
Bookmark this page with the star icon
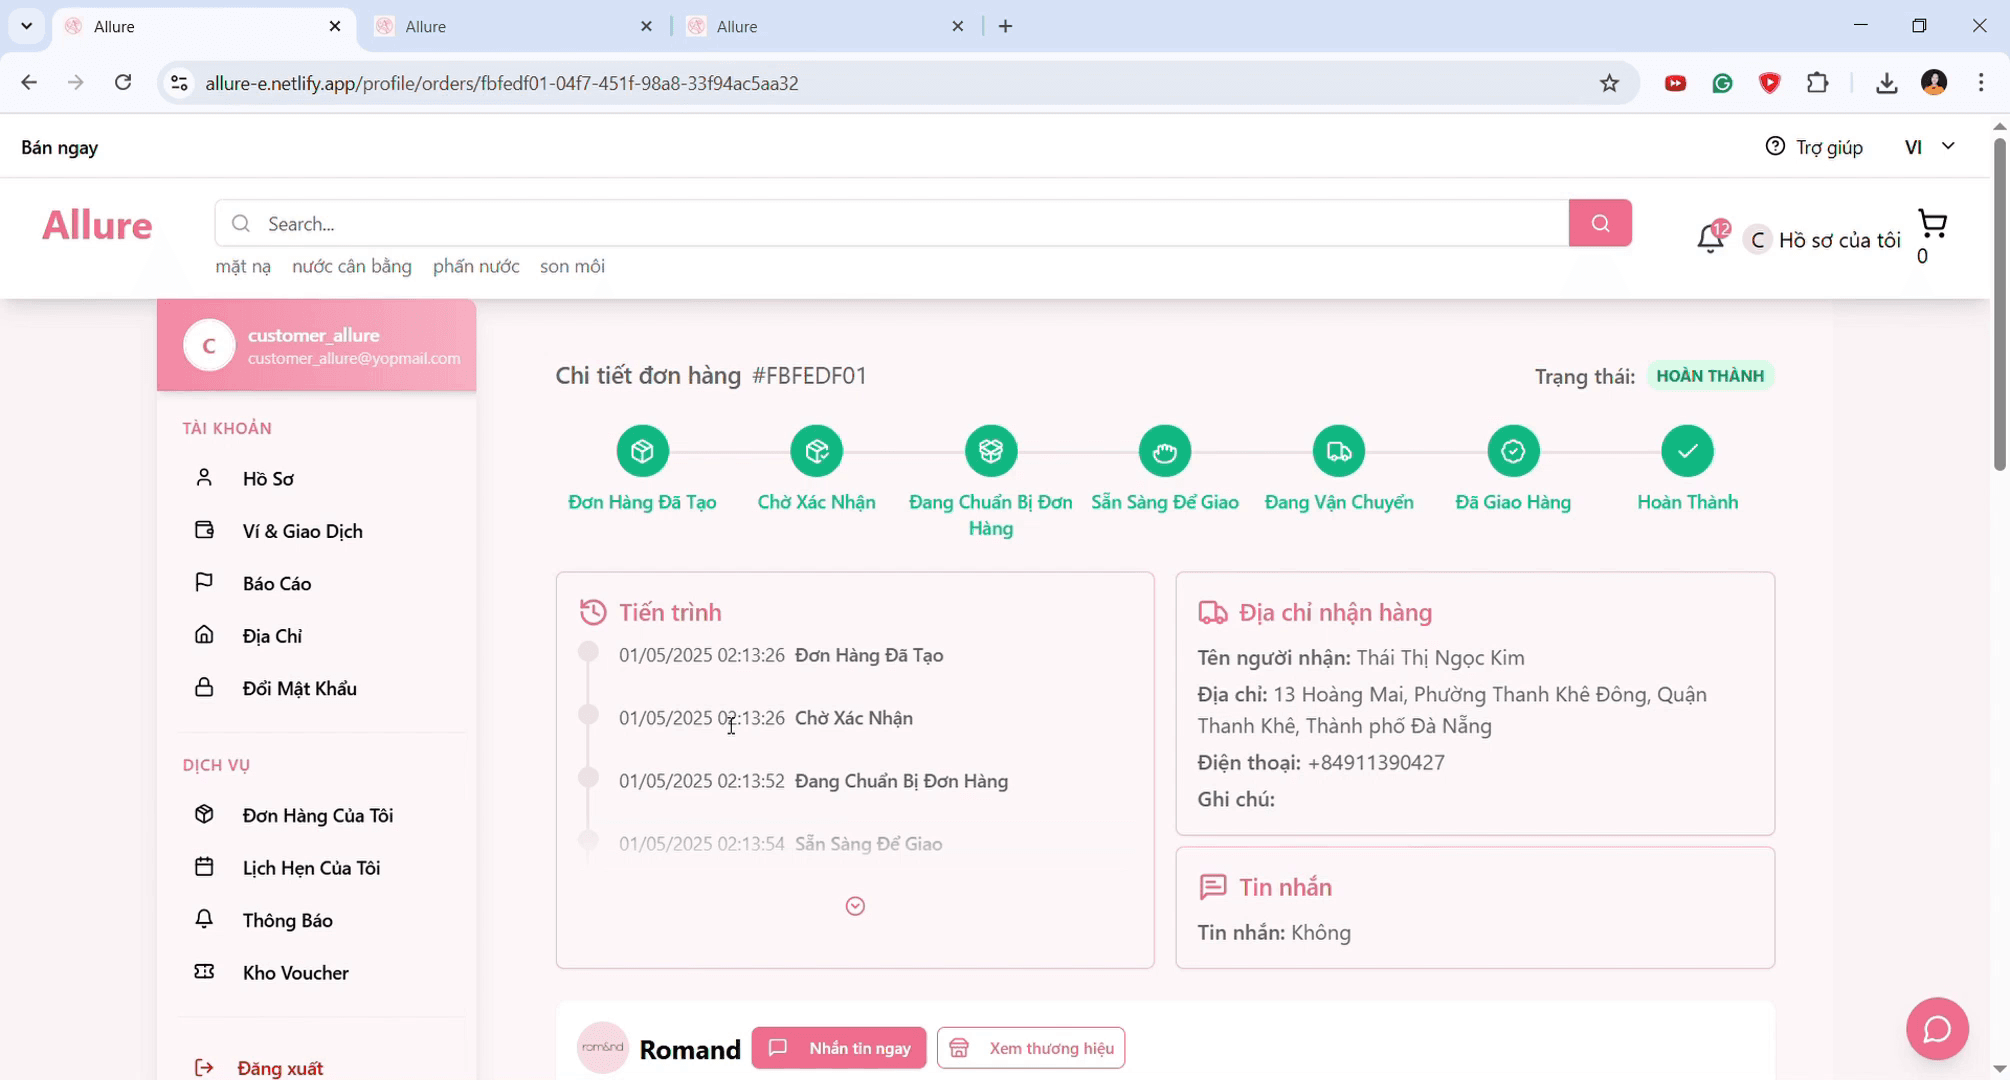point(1609,83)
